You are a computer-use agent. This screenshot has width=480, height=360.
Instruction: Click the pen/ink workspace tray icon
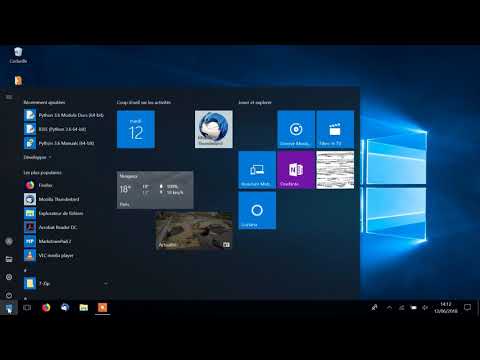pyautogui.click(x=374, y=308)
